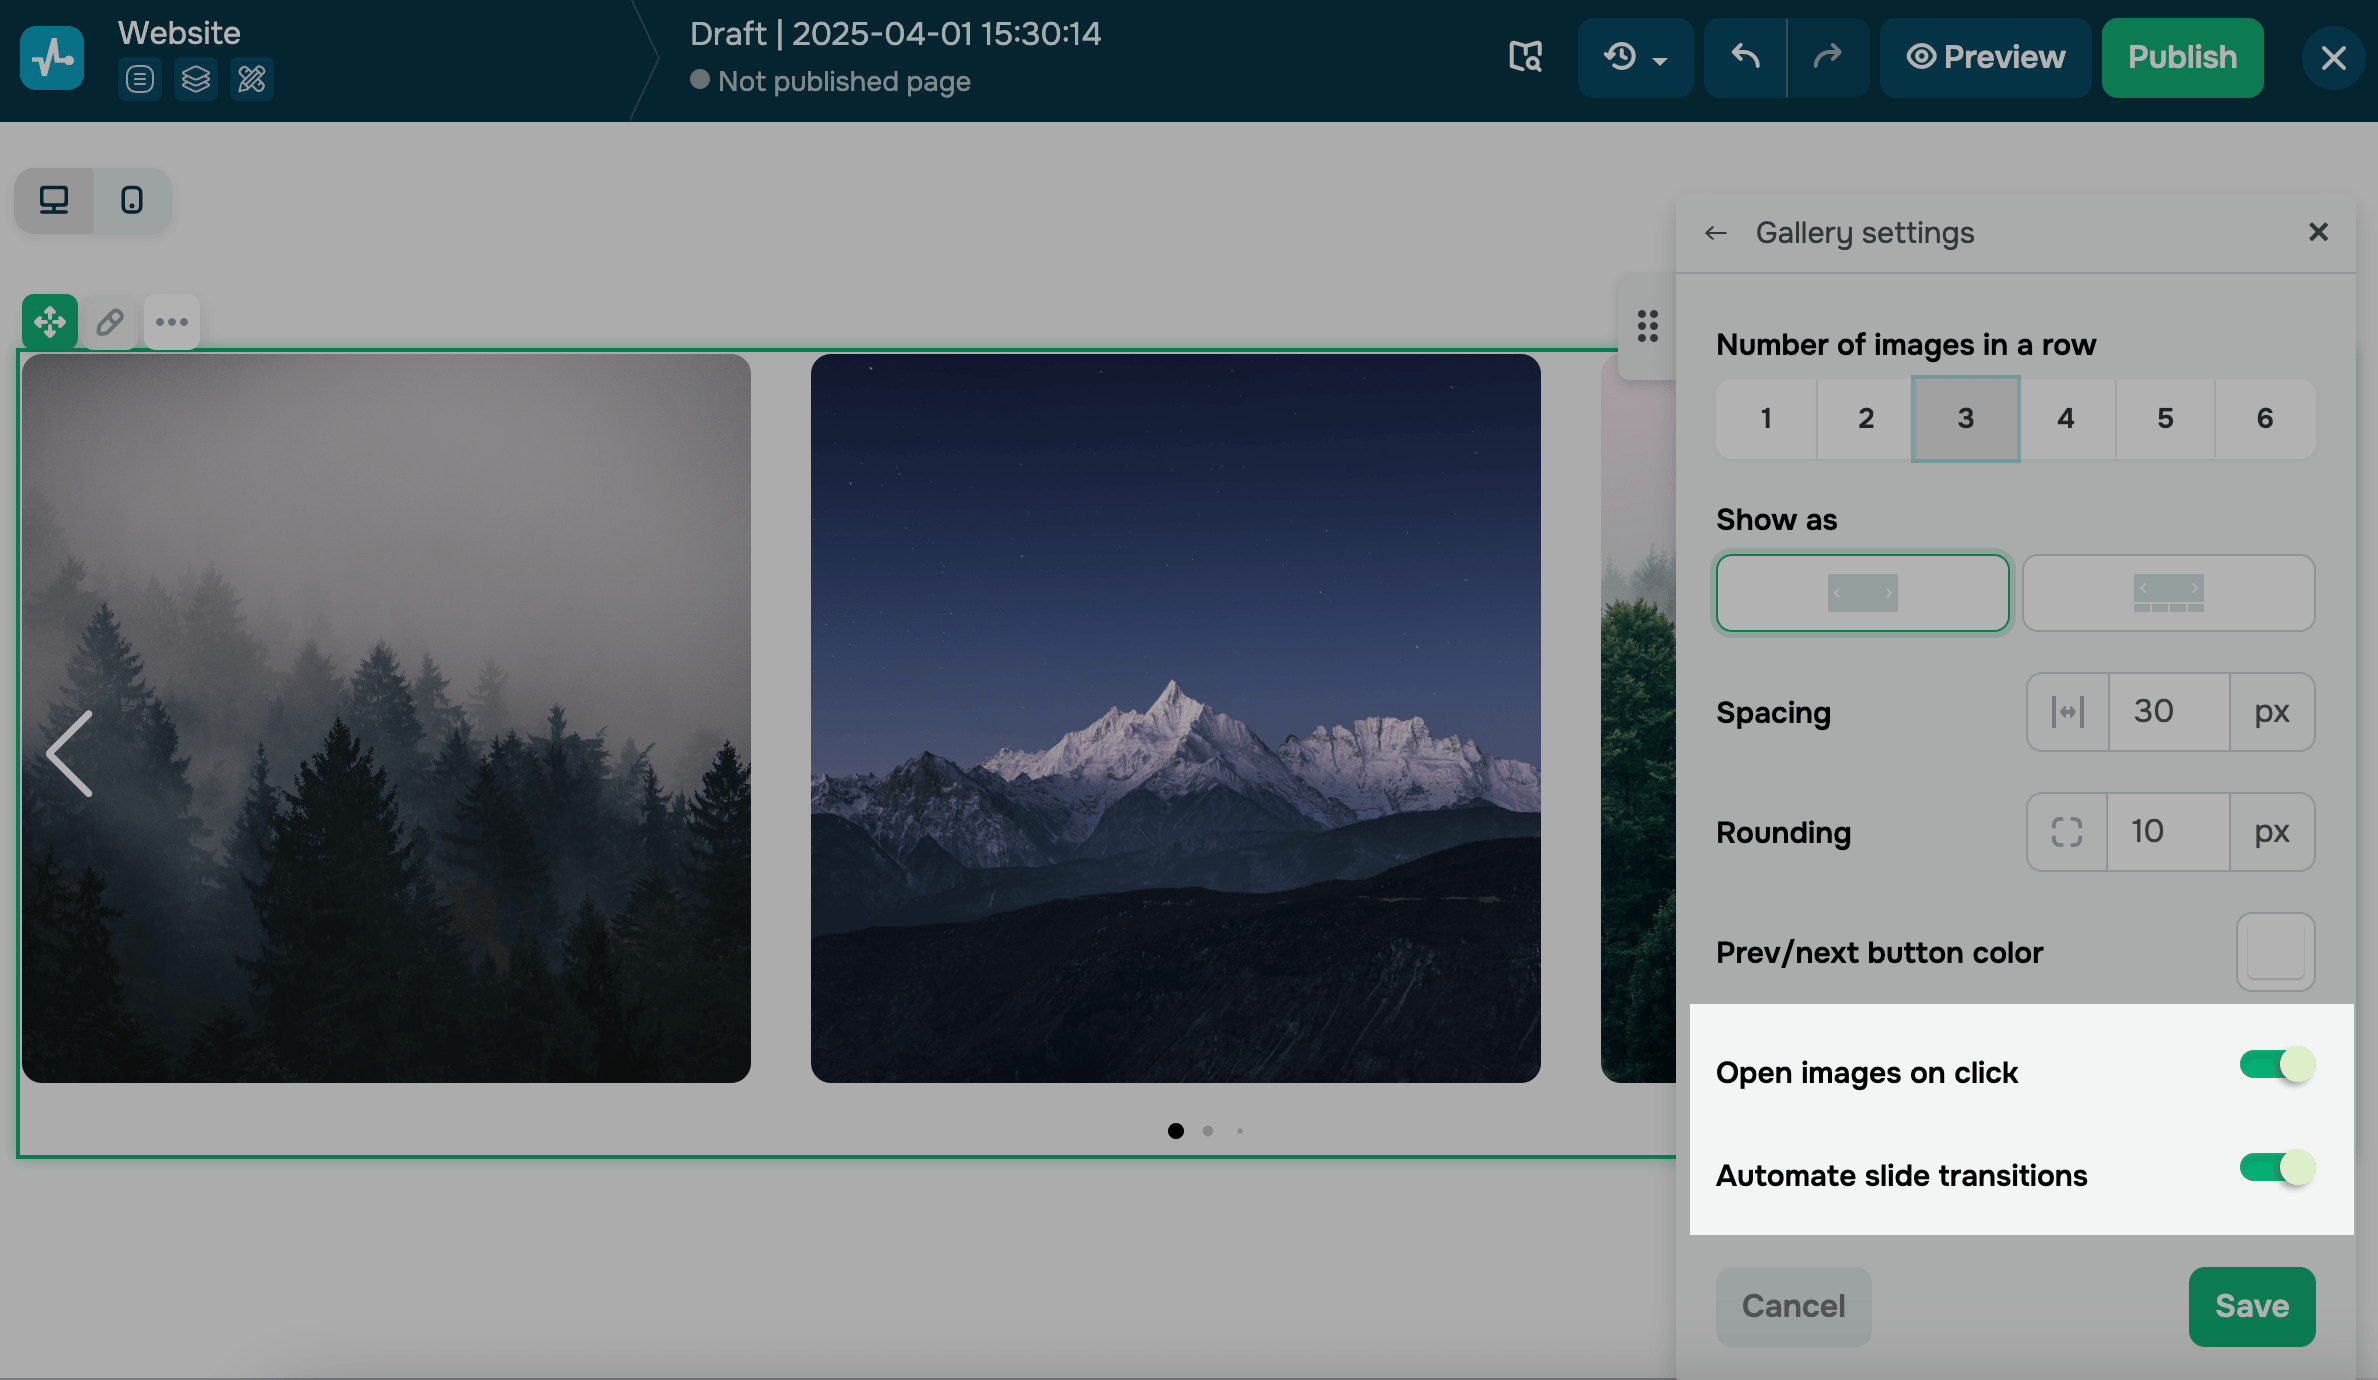Click the Preview button
The height and width of the screenshot is (1380, 2378).
click(x=1985, y=57)
